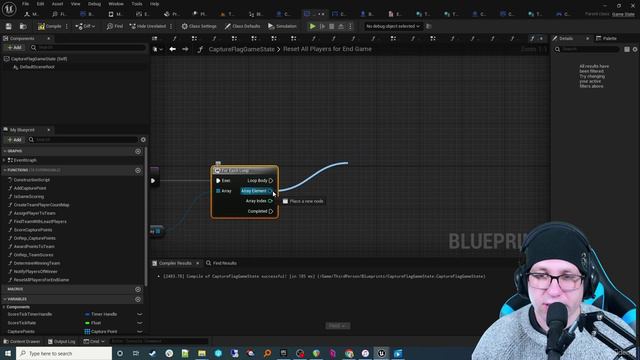Open My Blueprint settings gear
This screenshot has width=640, height=360.
pyautogui.click(x=143, y=140)
